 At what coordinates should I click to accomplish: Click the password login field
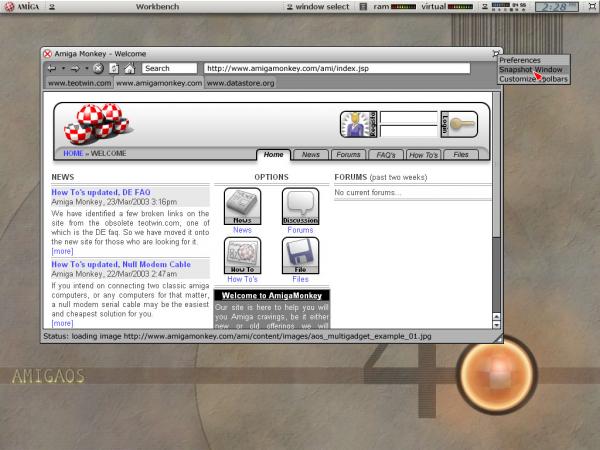(409, 131)
